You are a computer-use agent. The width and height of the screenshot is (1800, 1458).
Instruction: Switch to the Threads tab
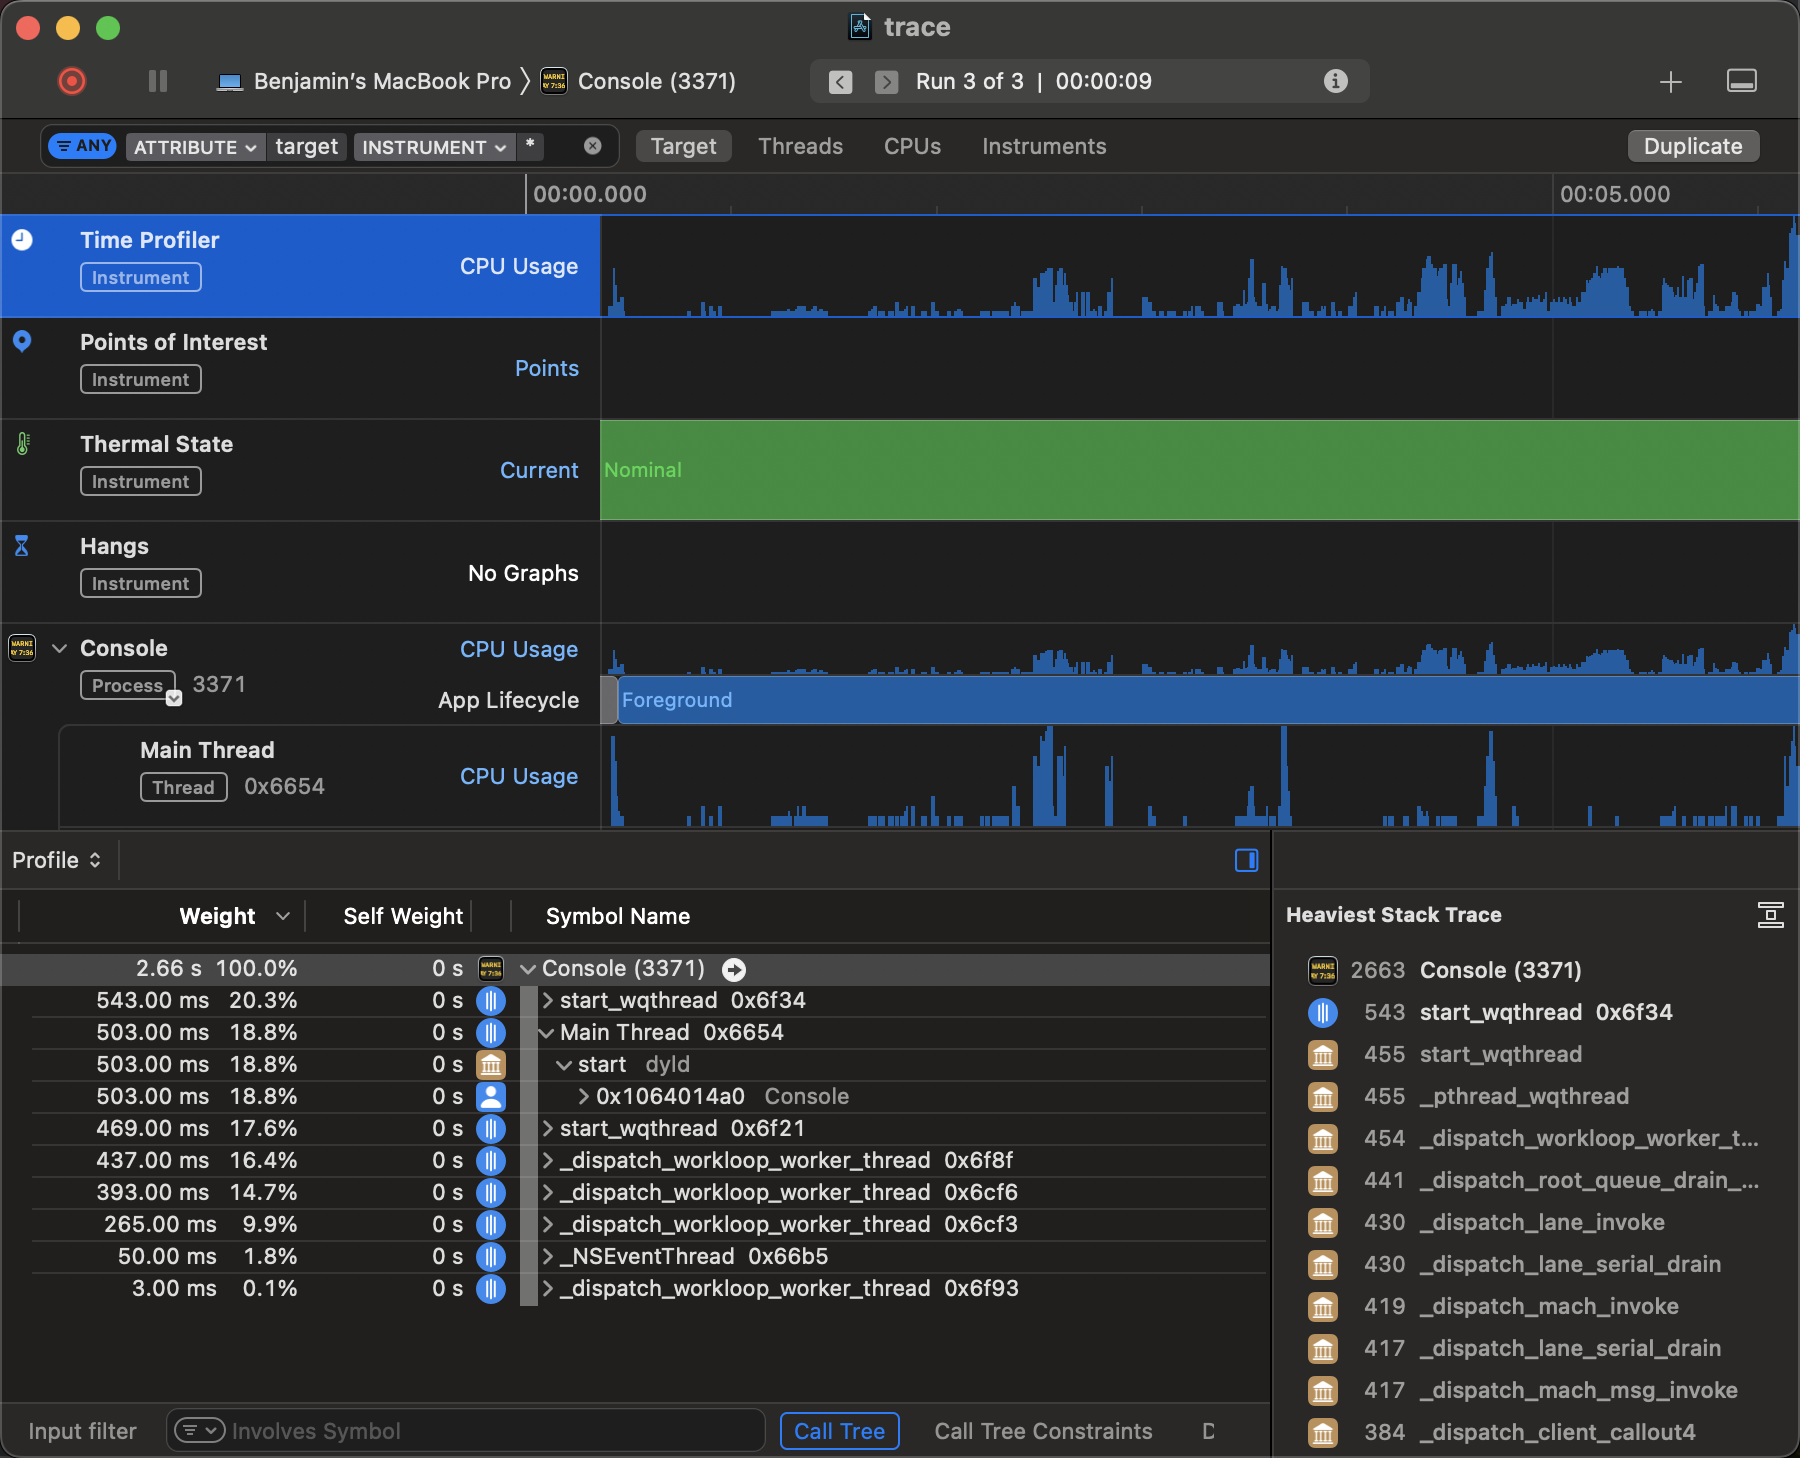[x=801, y=146]
